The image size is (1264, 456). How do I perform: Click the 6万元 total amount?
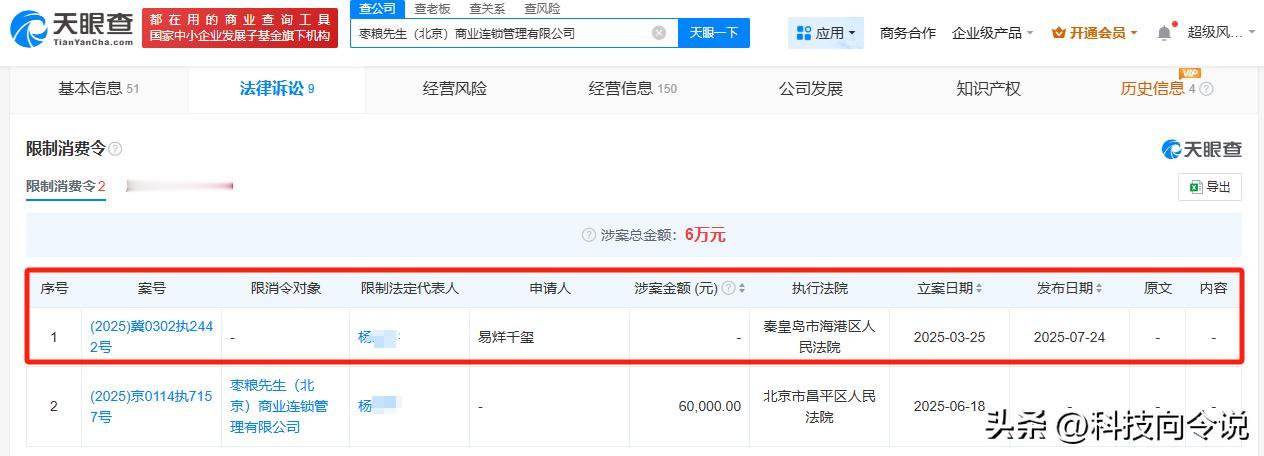pyautogui.click(x=705, y=235)
